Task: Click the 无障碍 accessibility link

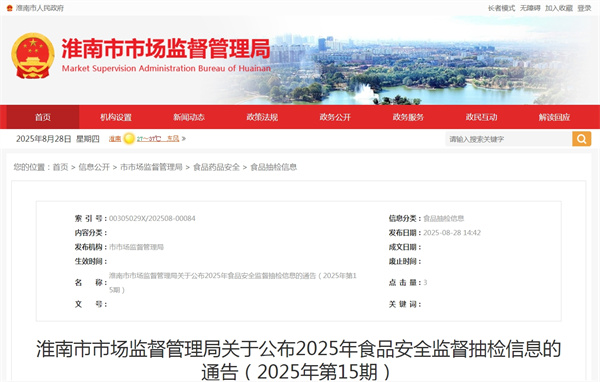Action: (530, 8)
